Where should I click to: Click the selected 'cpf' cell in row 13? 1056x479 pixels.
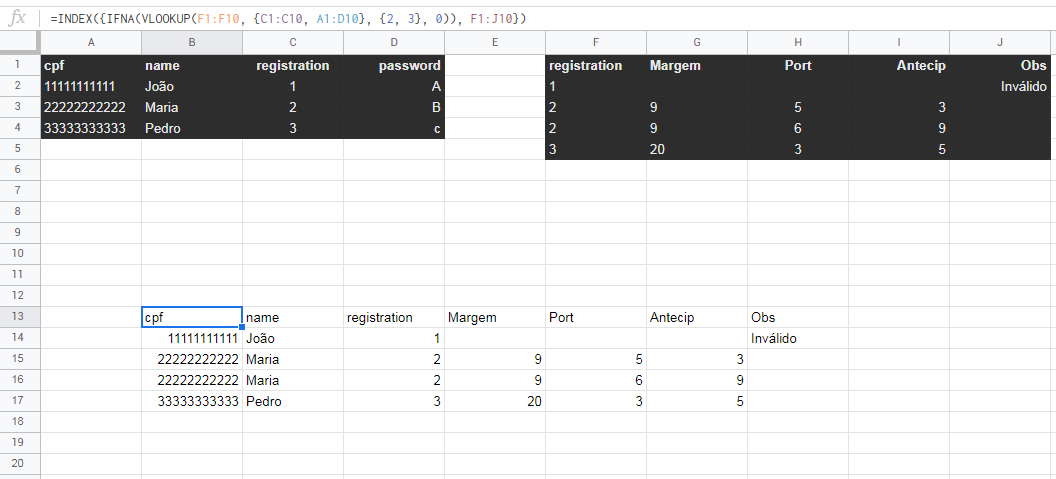(x=192, y=317)
